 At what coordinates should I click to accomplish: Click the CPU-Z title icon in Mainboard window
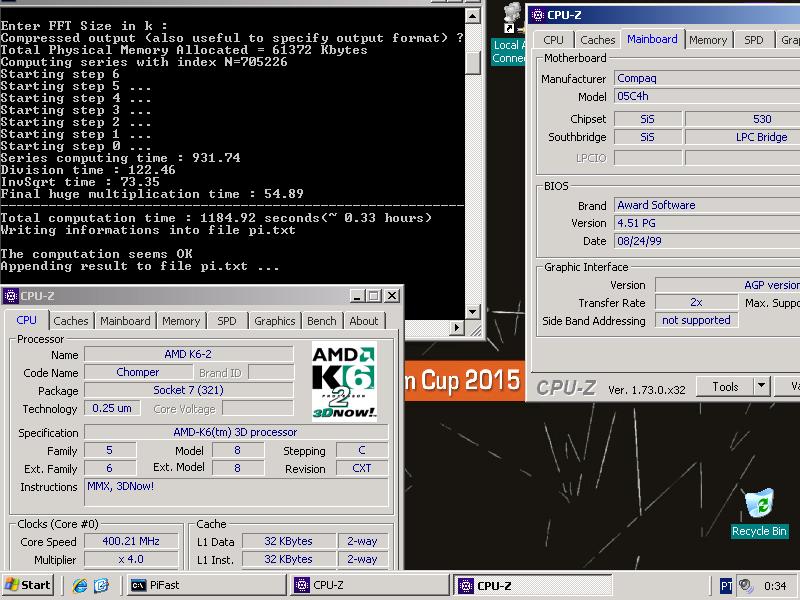[x=538, y=15]
